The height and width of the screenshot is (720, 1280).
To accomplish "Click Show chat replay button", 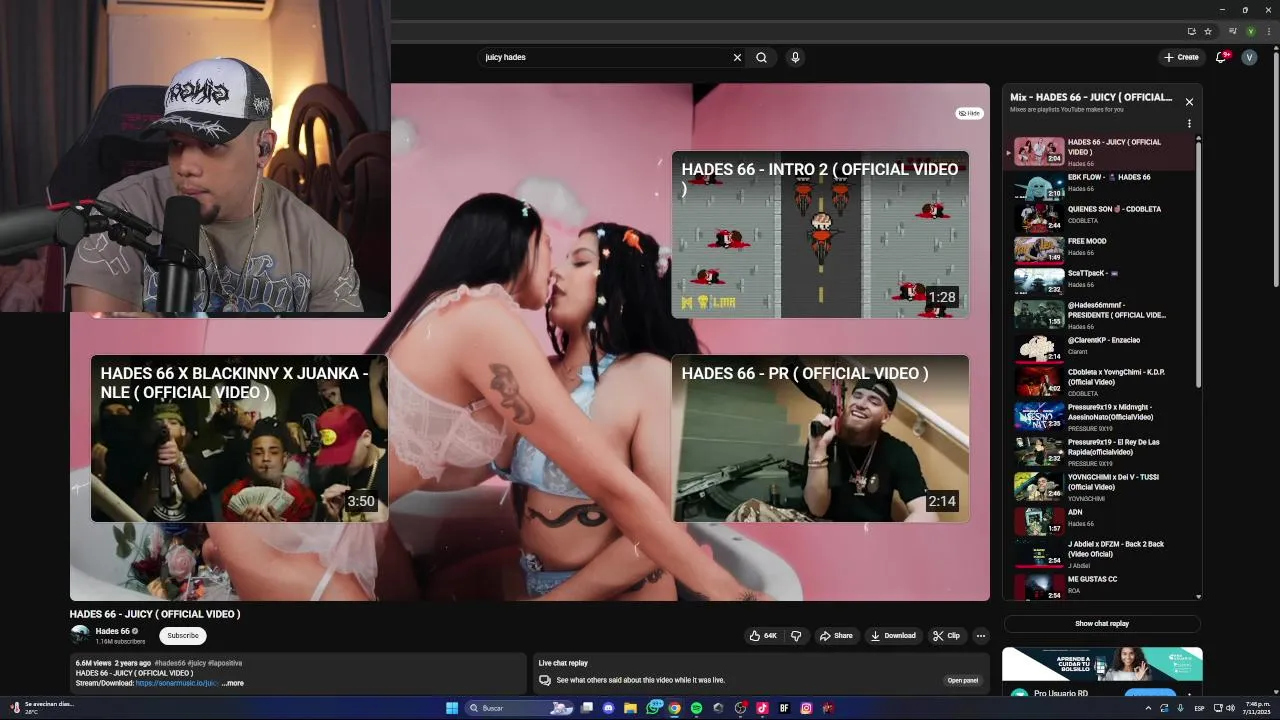I will click(1102, 624).
